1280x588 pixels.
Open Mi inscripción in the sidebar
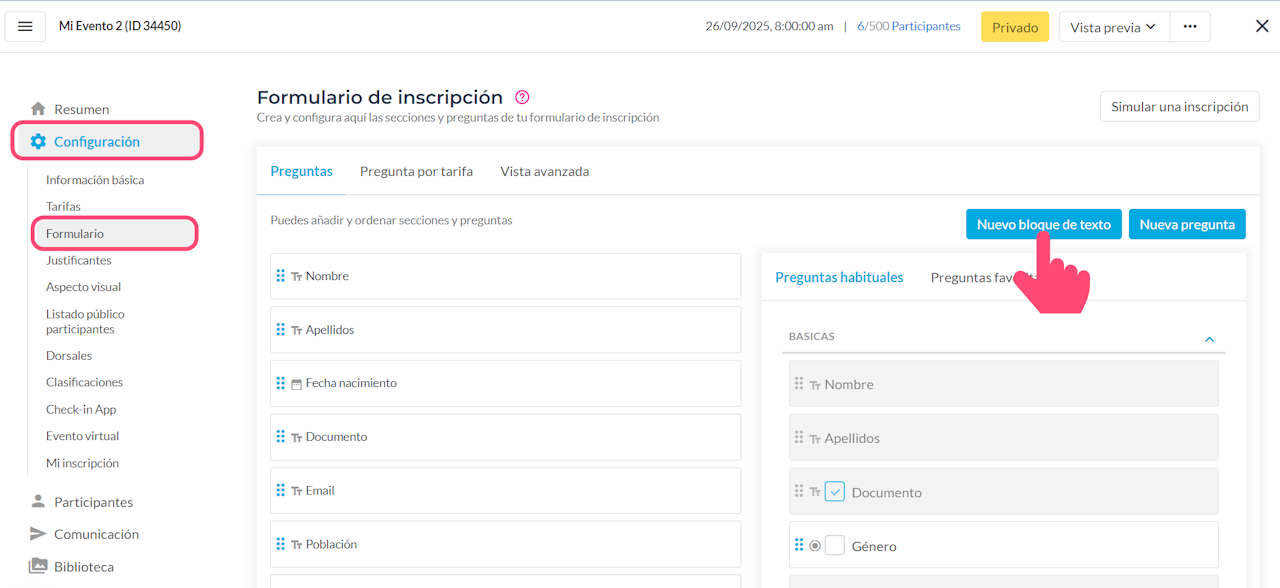pyautogui.click(x=82, y=463)
